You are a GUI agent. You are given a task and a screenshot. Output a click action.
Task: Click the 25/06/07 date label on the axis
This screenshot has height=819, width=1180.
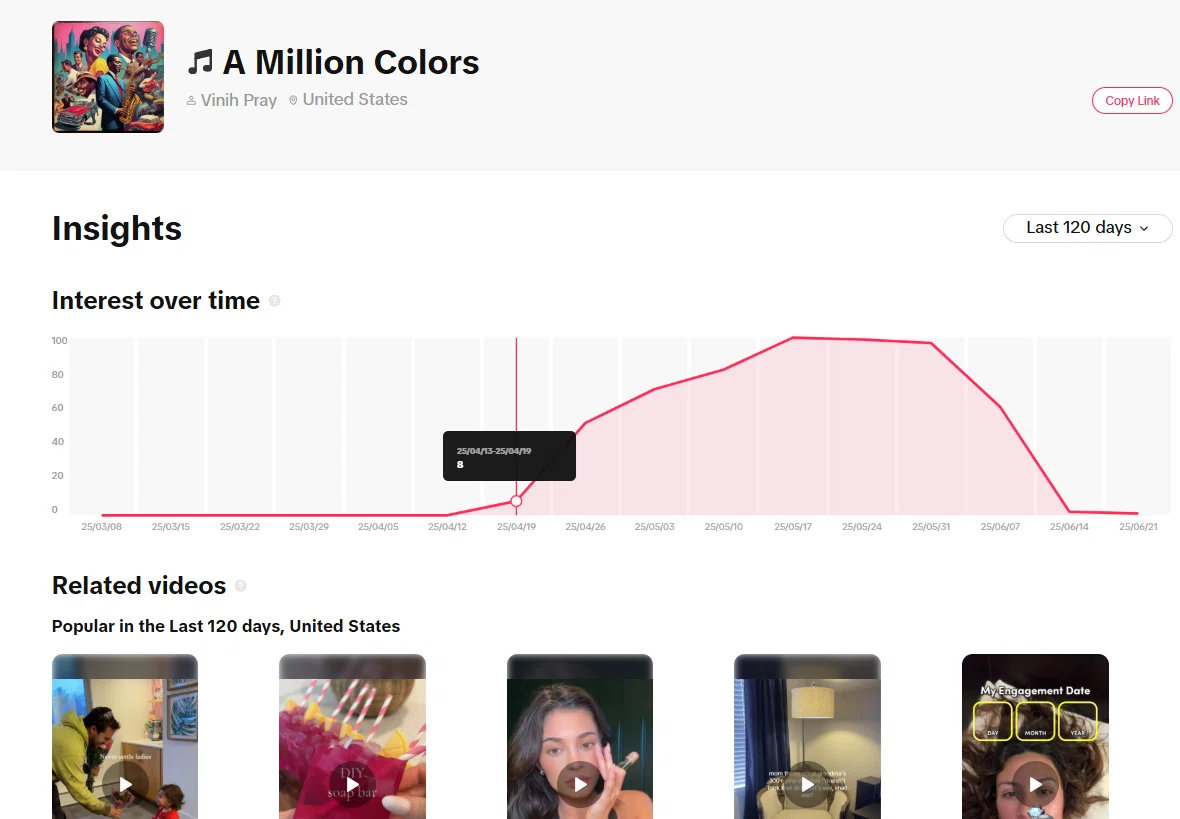pyautogui.click(x=1000, y=527)
